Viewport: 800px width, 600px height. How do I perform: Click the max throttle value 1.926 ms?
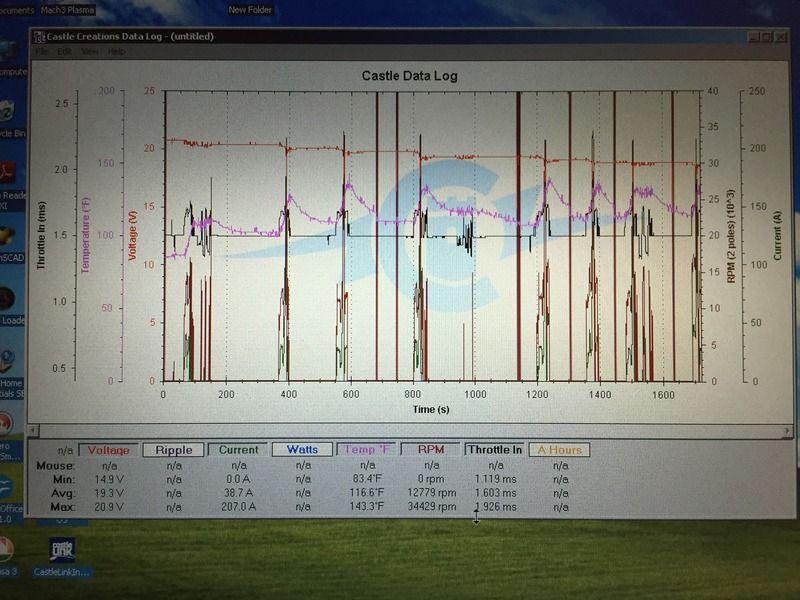(495, 507)
